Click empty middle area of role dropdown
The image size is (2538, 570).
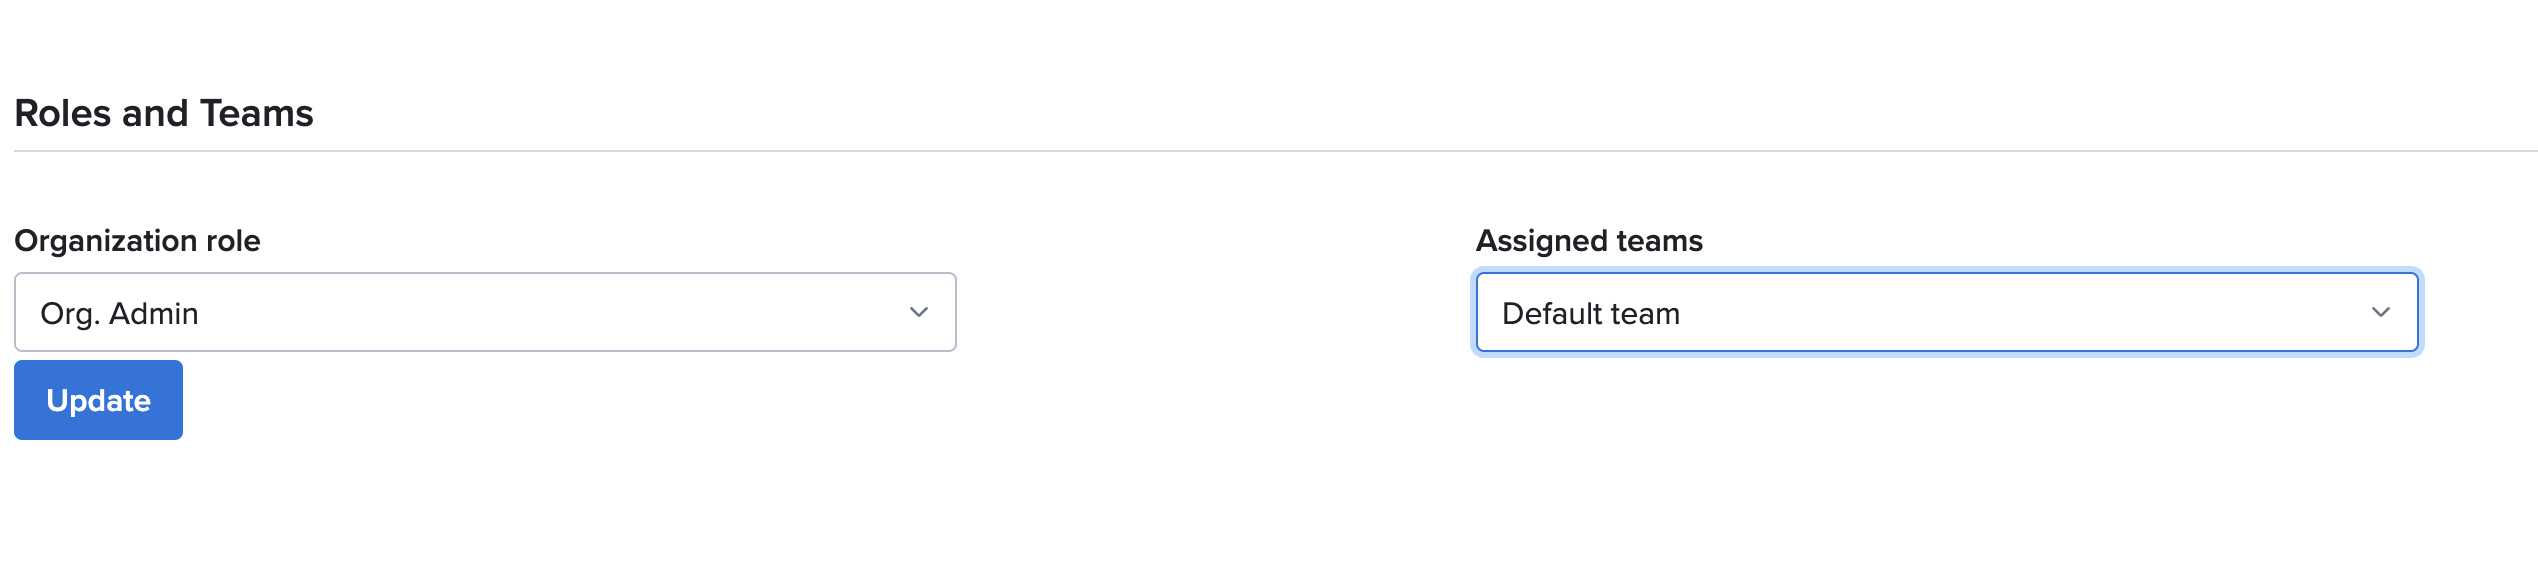pos(550,312)
